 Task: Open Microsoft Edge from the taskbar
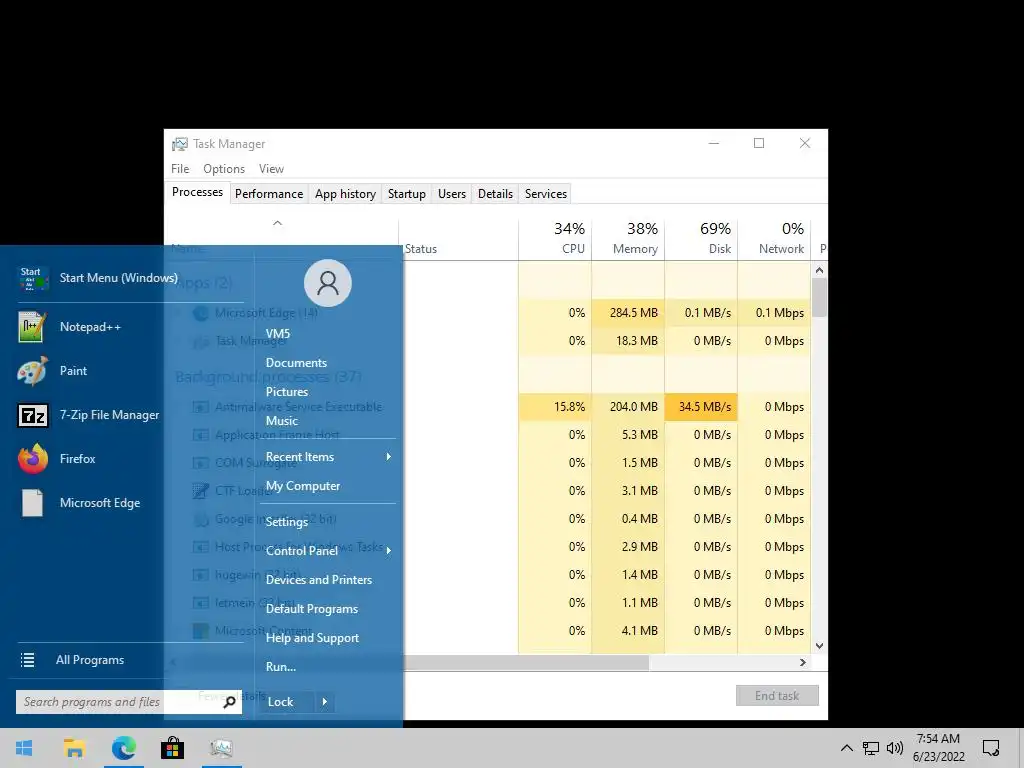tap(123, 748)
